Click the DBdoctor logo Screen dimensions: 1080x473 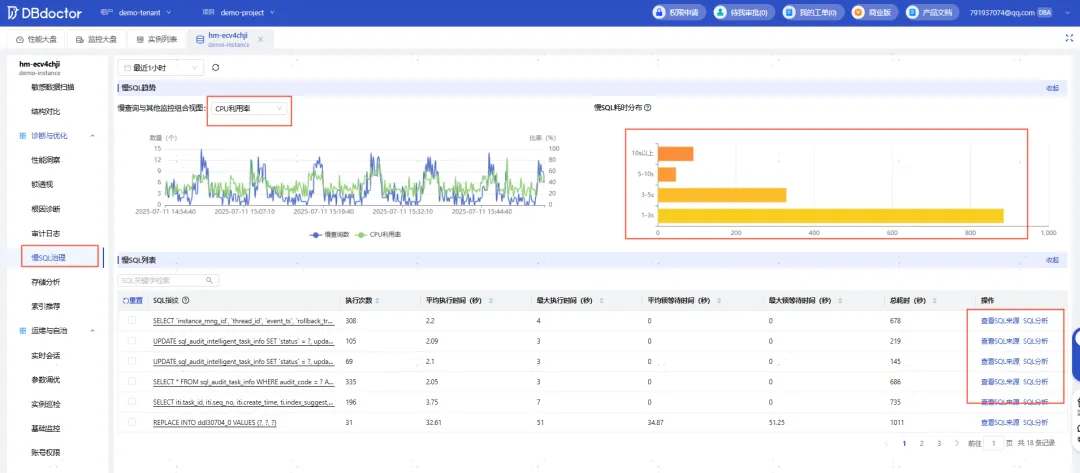[x=44, y=12]
